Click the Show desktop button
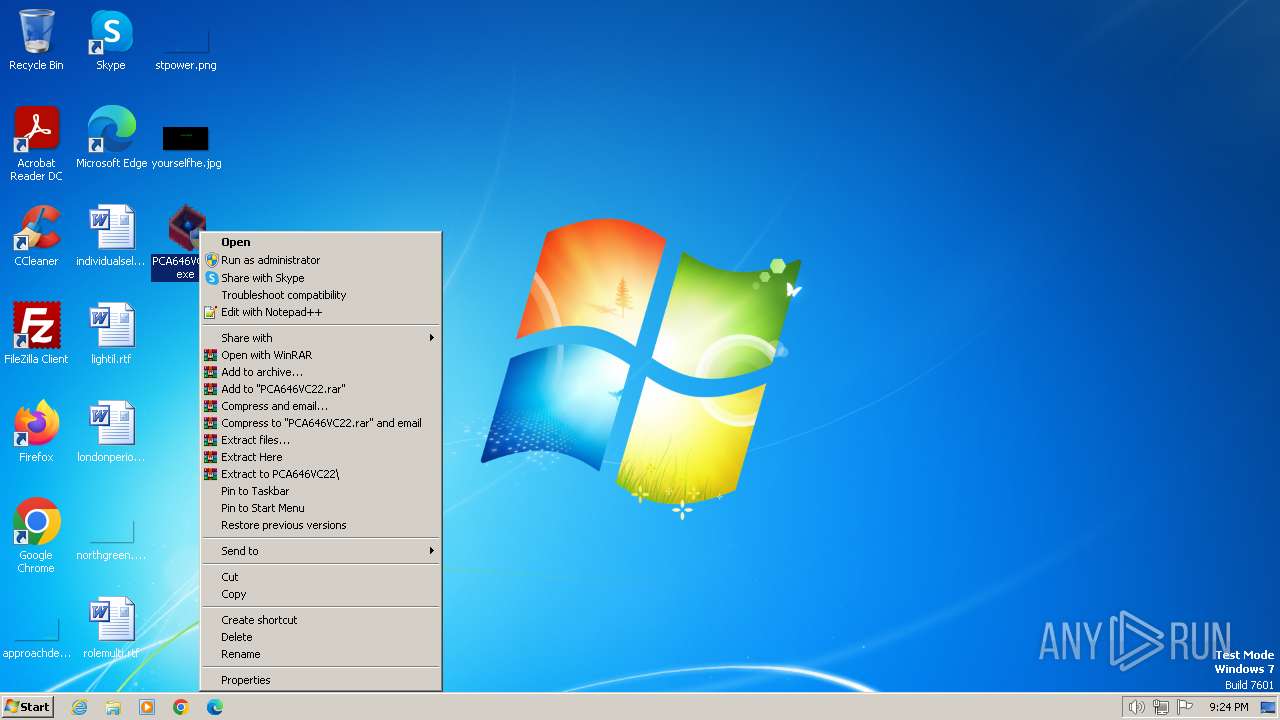 (x=1268, y=707)
